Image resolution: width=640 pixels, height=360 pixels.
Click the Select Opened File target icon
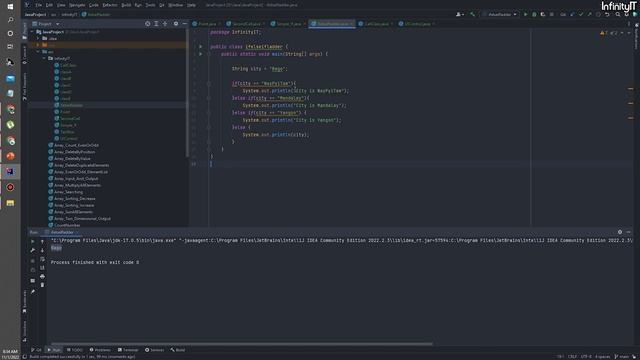point(147,24)
